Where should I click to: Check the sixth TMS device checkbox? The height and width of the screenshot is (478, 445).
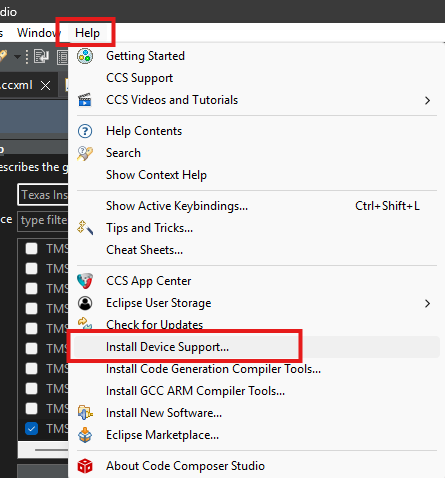[31, 349]
